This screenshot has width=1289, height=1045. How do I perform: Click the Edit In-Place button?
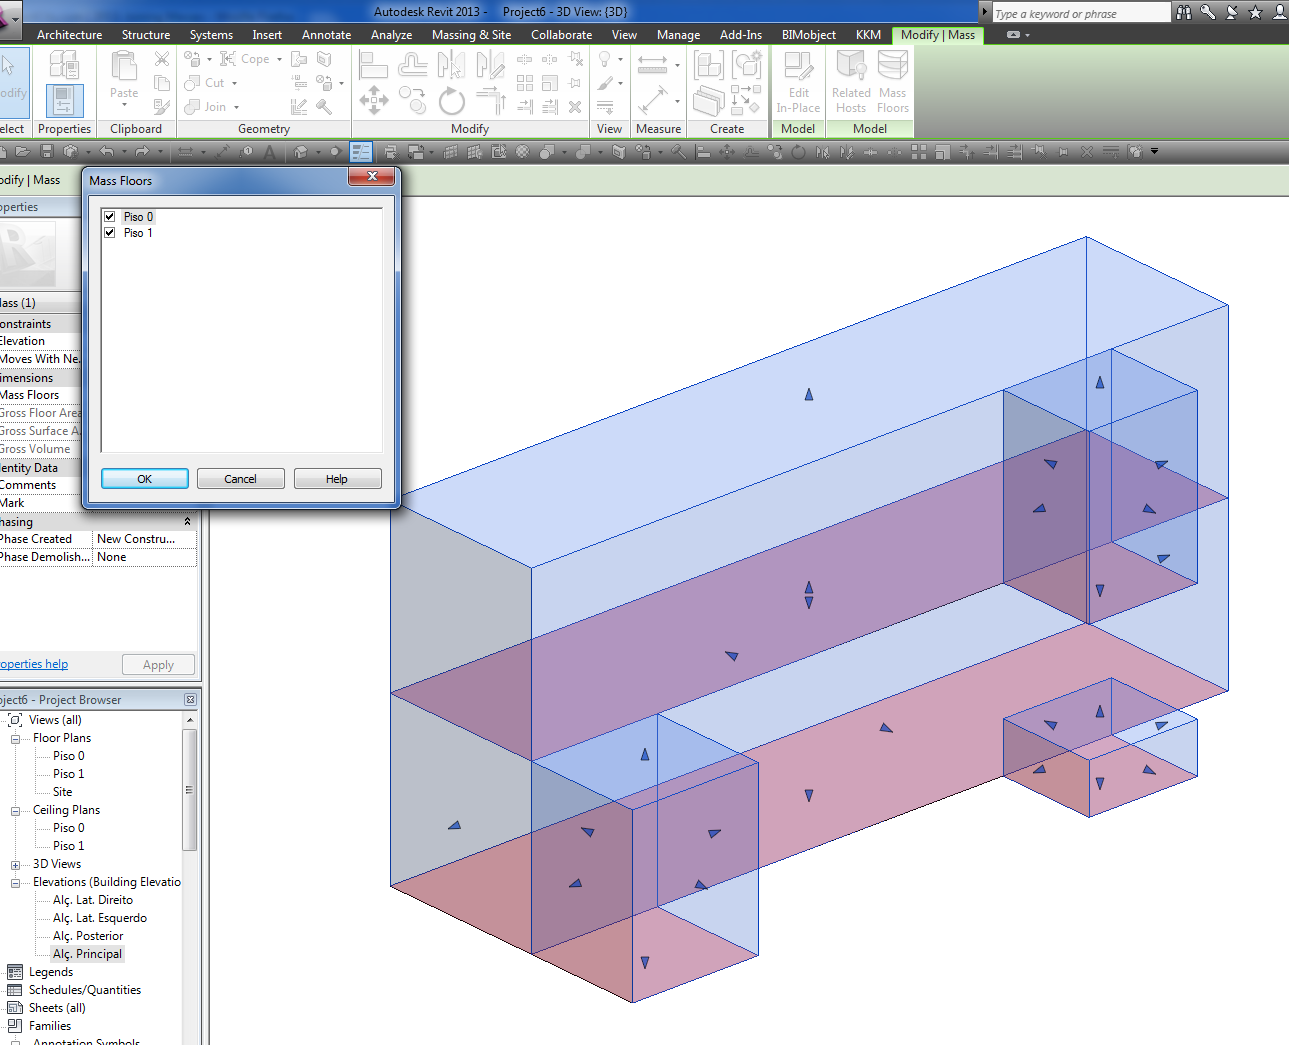pyautogui.click(x=798, y=82)
